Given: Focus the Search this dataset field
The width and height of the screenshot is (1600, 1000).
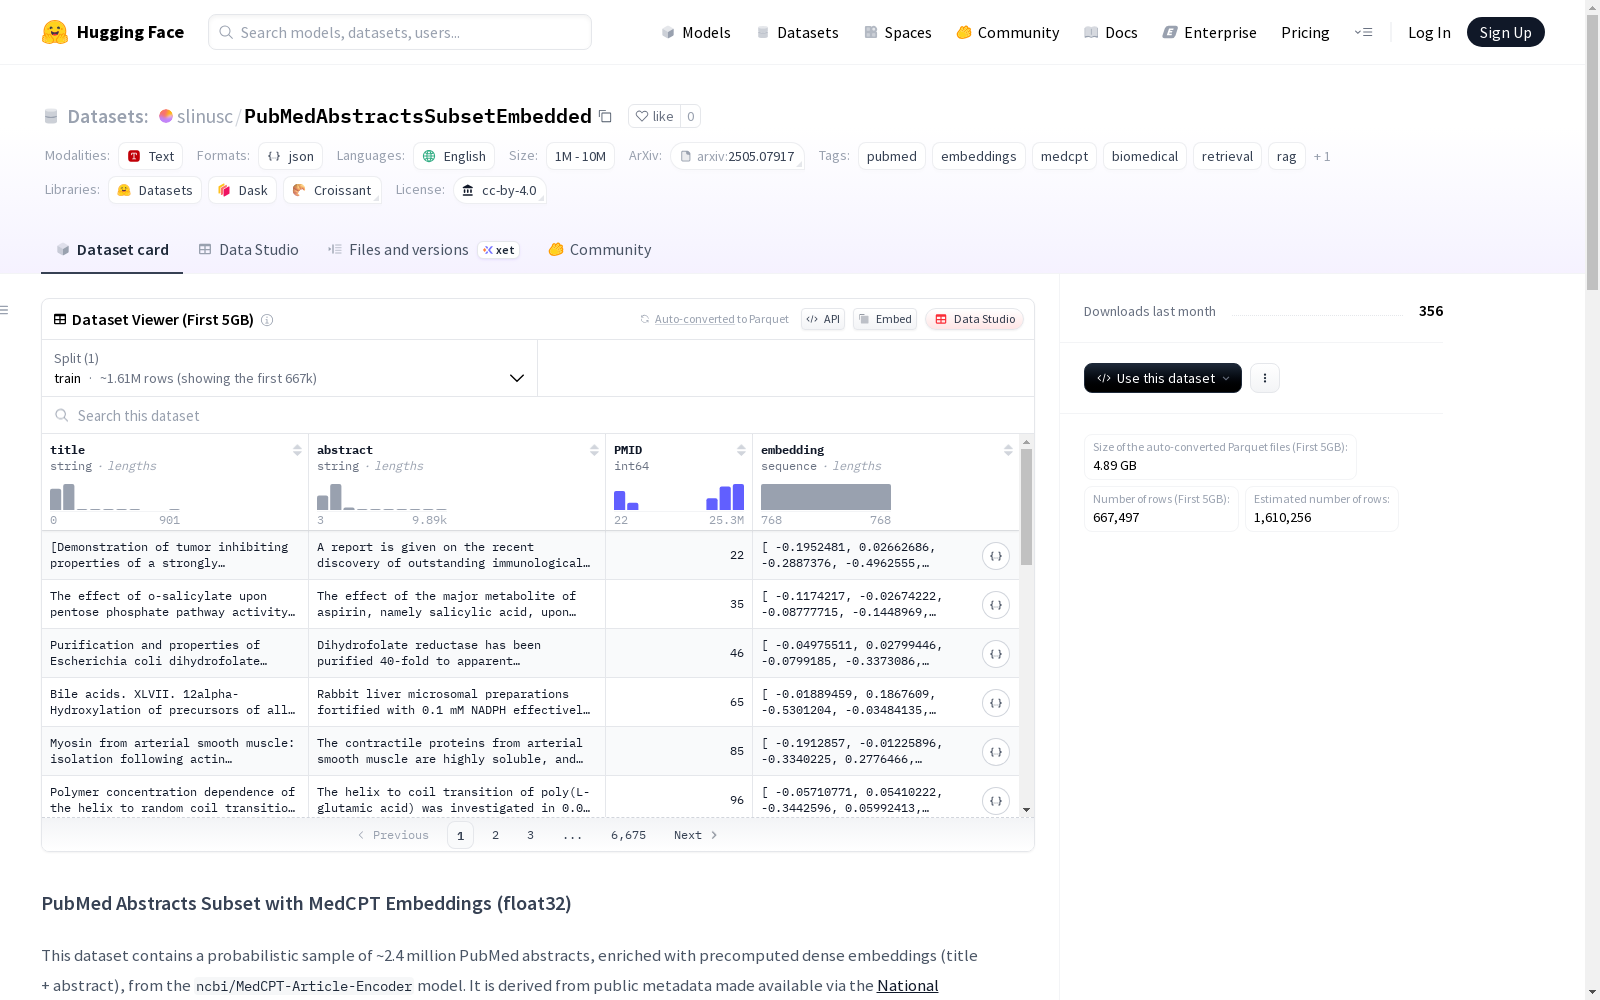Looking at the screenshot, I should click(x=538, y=415).
